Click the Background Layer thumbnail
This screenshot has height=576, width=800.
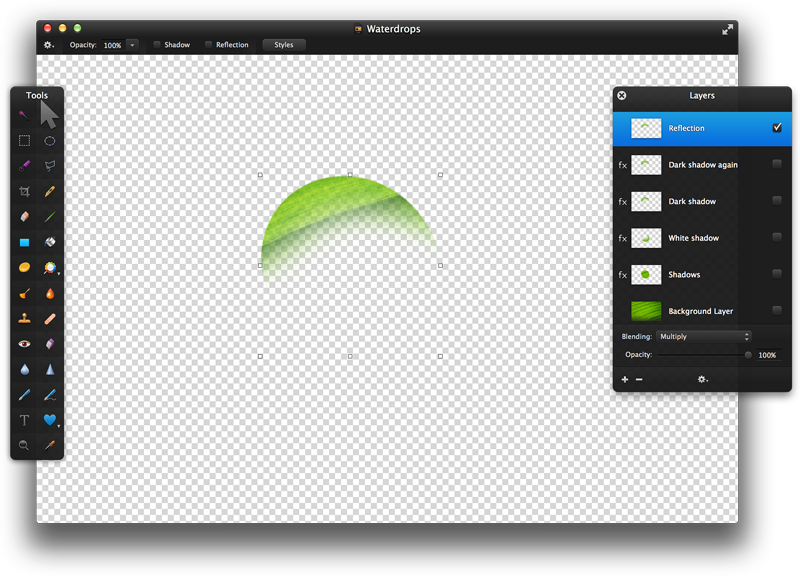(x=647, y=310)
